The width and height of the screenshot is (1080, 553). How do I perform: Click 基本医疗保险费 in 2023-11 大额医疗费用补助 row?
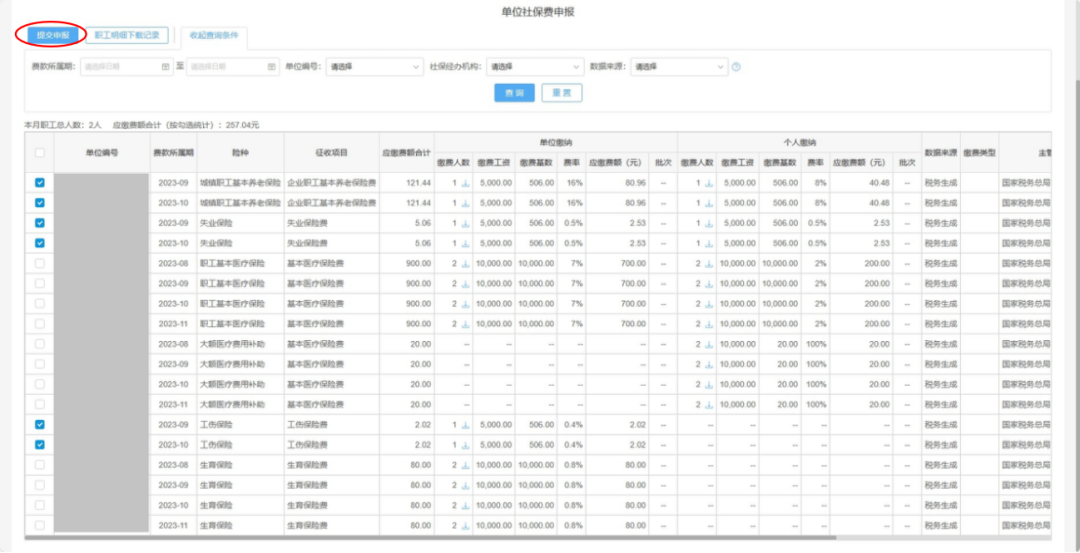tap(315, 404)
